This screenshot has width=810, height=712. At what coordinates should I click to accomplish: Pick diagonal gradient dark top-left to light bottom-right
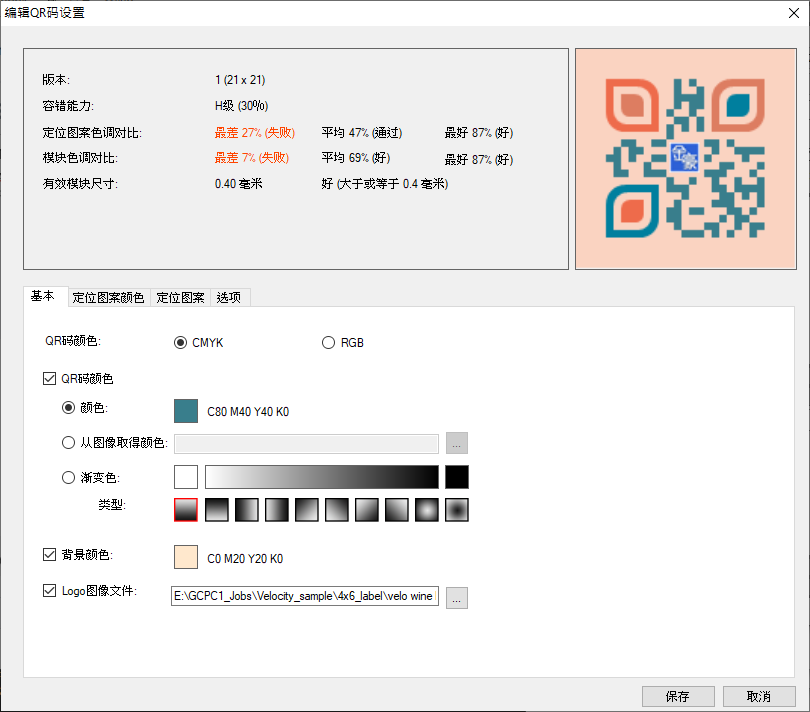tap(307, 510)
